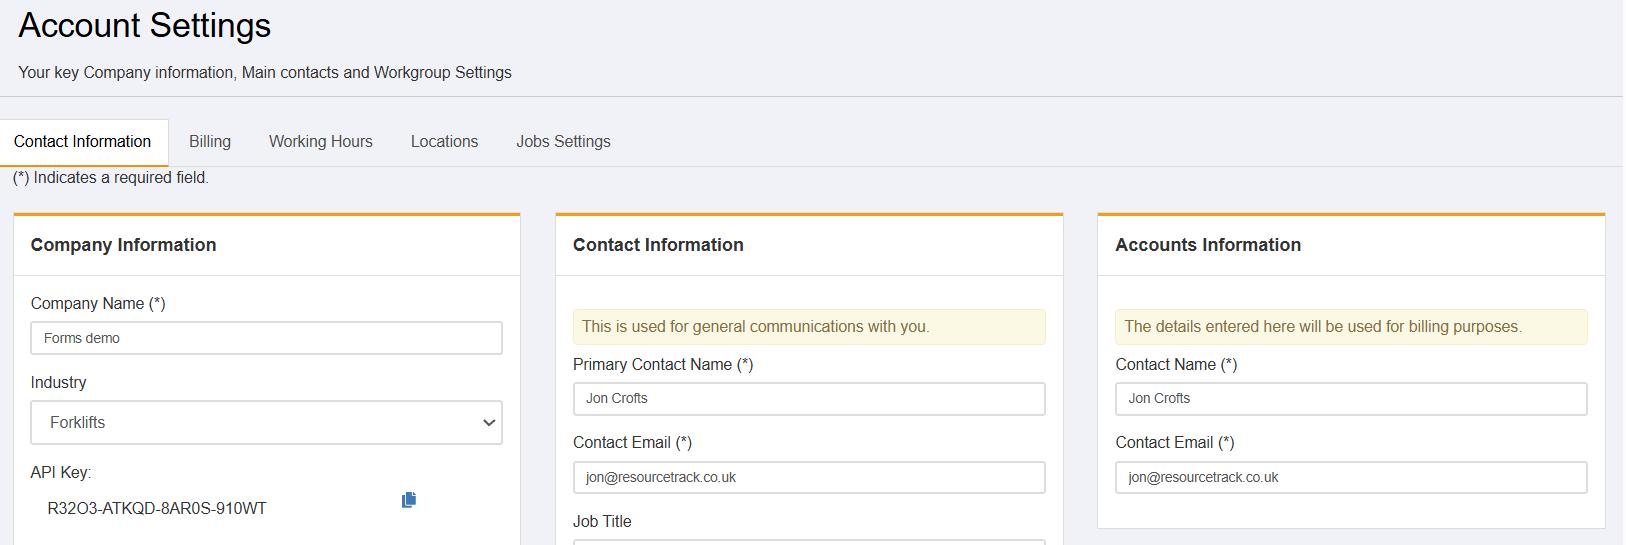Click the Contact Information tab
This screenshot has width=1626, height=545.
[x=83, y=141]
